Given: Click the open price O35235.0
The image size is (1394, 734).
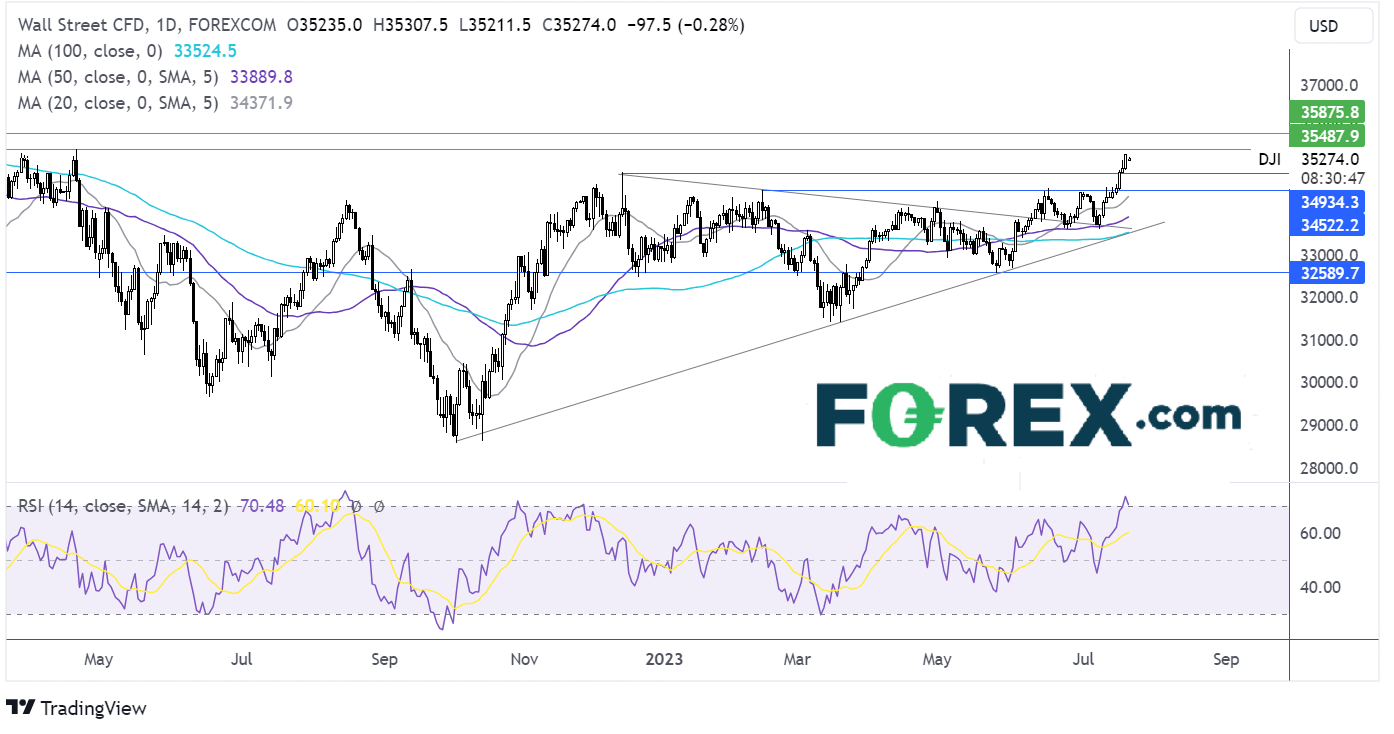Looking at the screenshot, I should 324,25.
